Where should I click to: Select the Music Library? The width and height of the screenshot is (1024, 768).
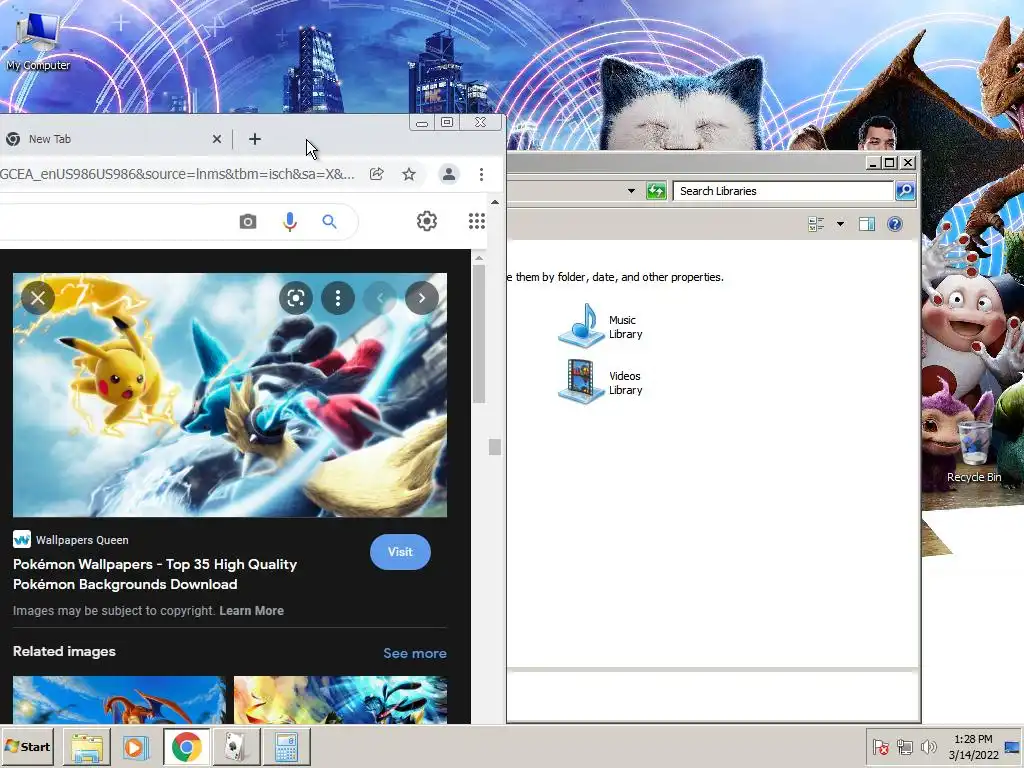click(601, 326)
